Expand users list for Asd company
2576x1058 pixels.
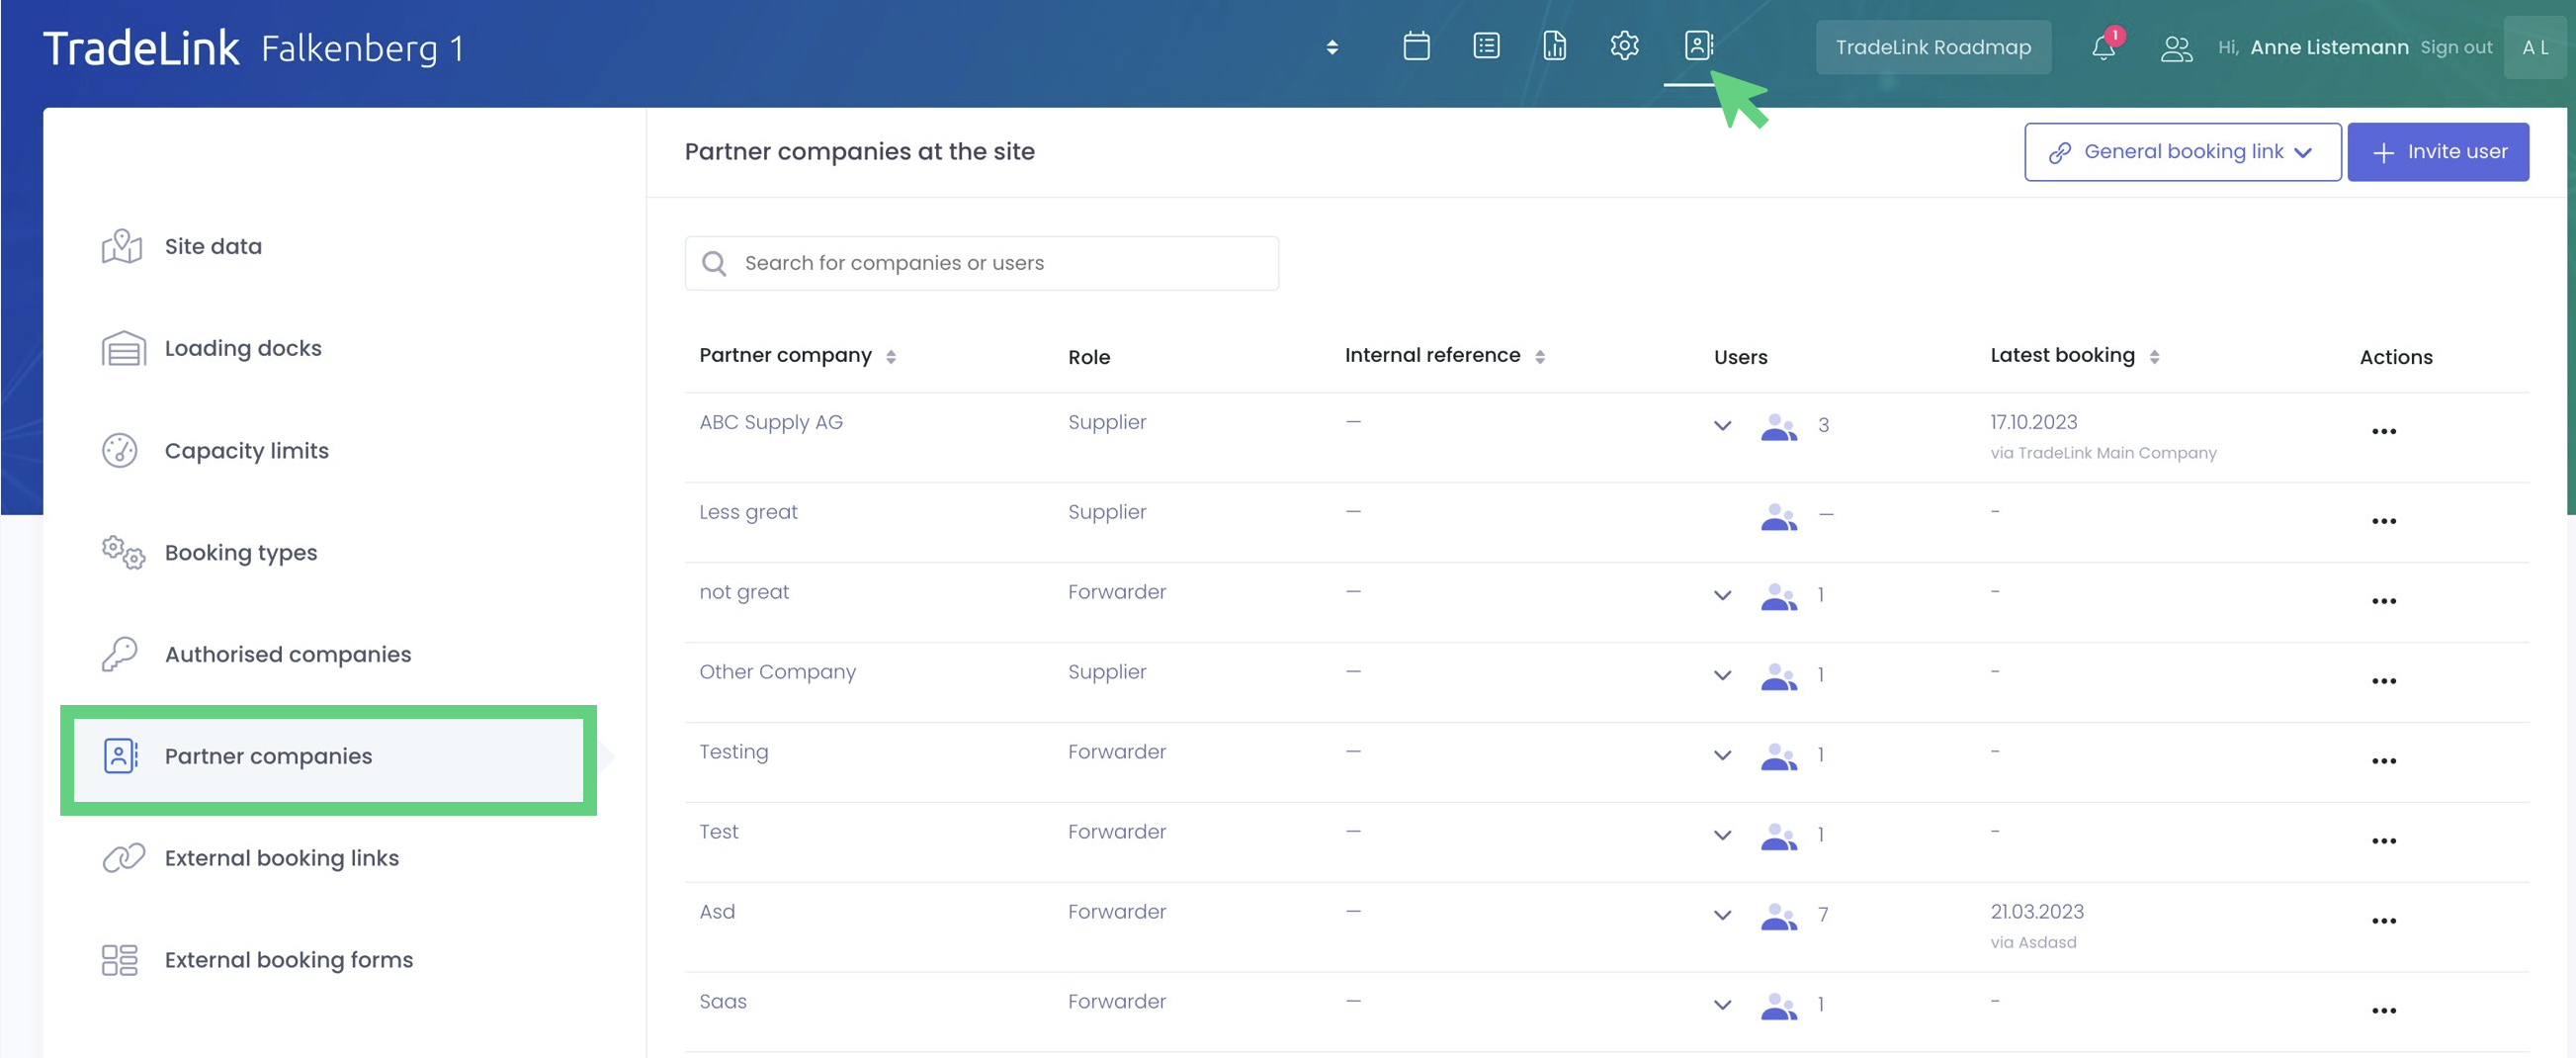1722,915
